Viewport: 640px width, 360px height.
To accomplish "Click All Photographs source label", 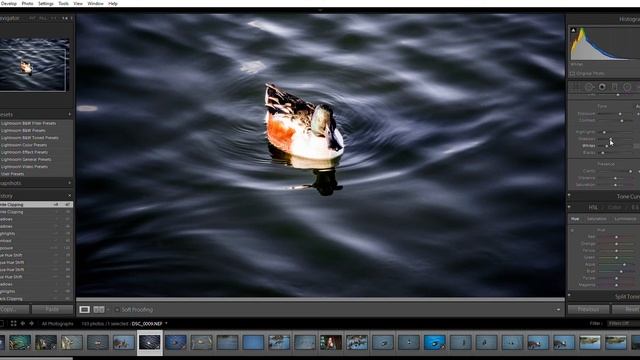I will pos(58,324).
